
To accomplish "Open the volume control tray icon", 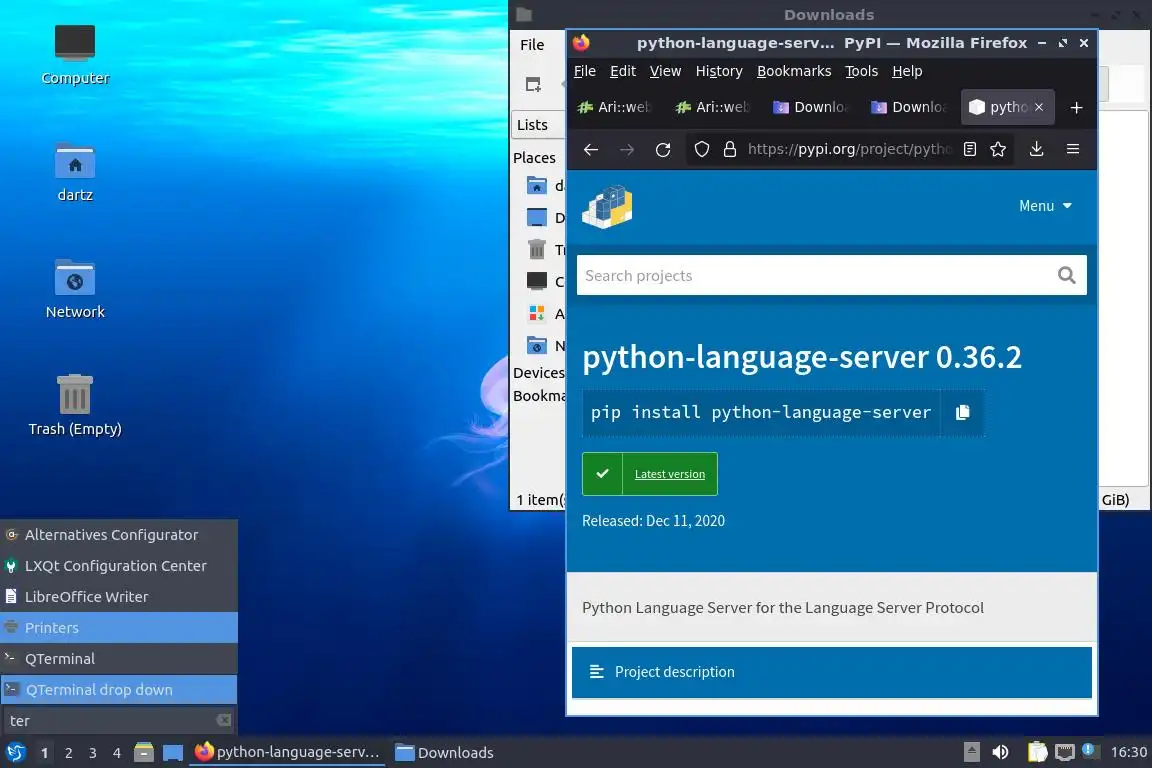I will tap(1000, 752).
